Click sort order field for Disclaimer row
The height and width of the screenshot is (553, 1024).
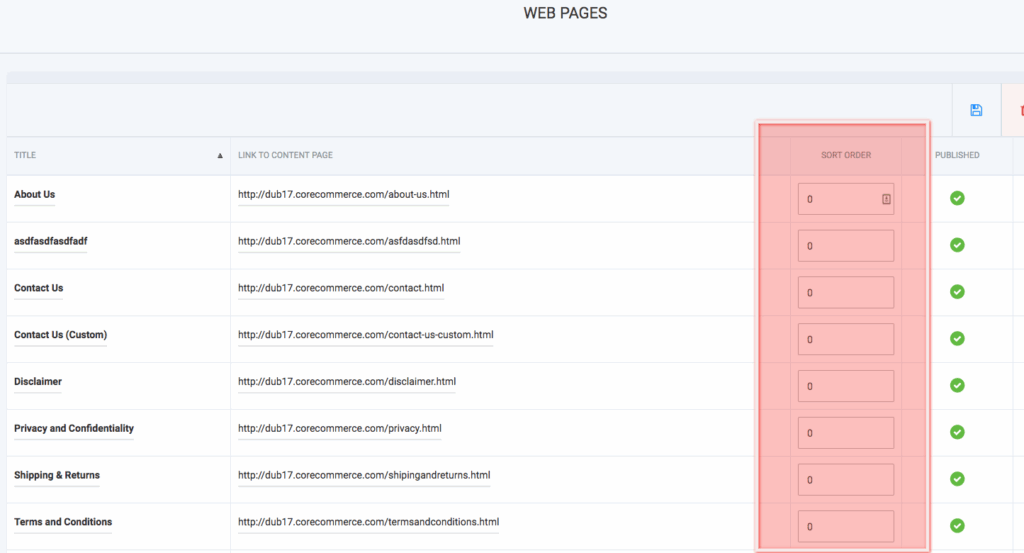(x=845, y=386)
